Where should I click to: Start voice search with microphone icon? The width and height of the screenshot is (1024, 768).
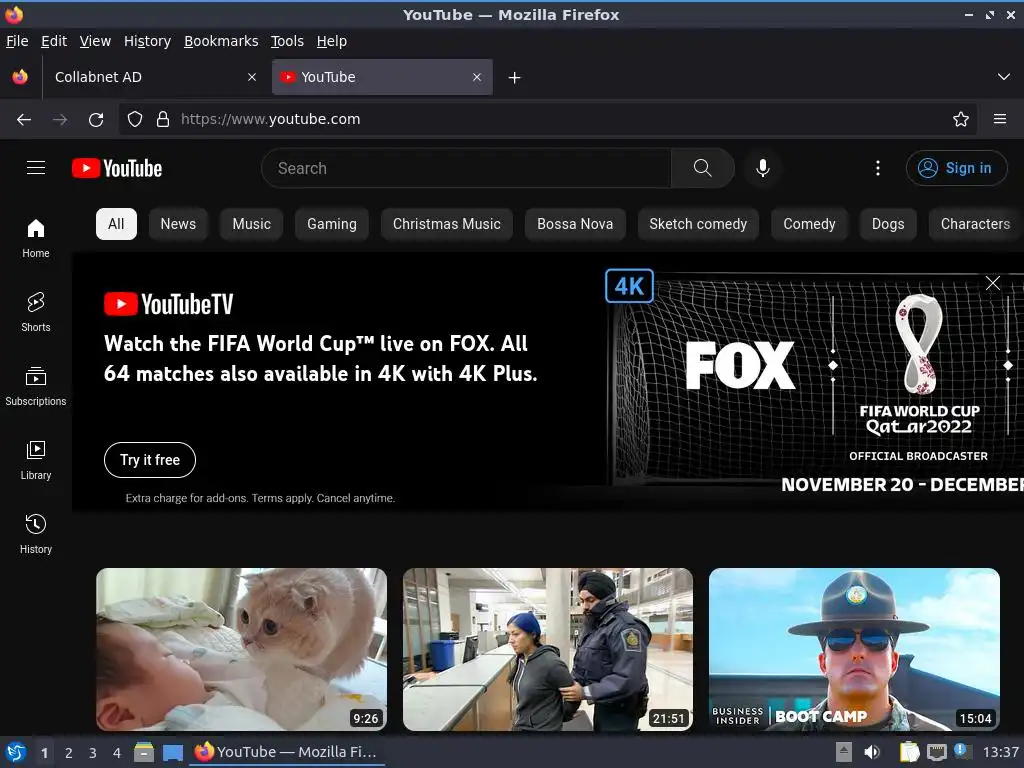[x=762, y=168]
